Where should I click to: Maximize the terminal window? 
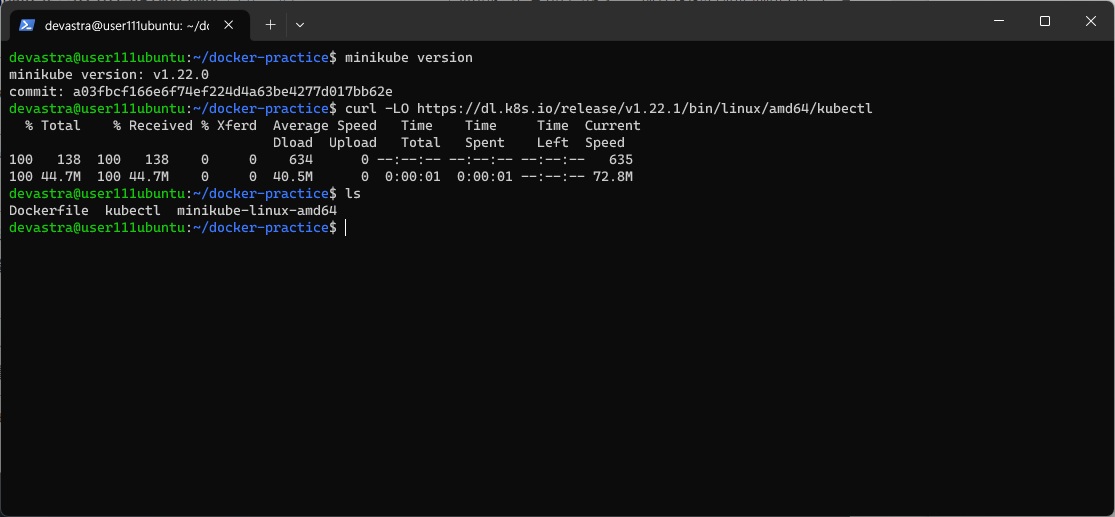pyautogui.click(x=1045, y=21)
